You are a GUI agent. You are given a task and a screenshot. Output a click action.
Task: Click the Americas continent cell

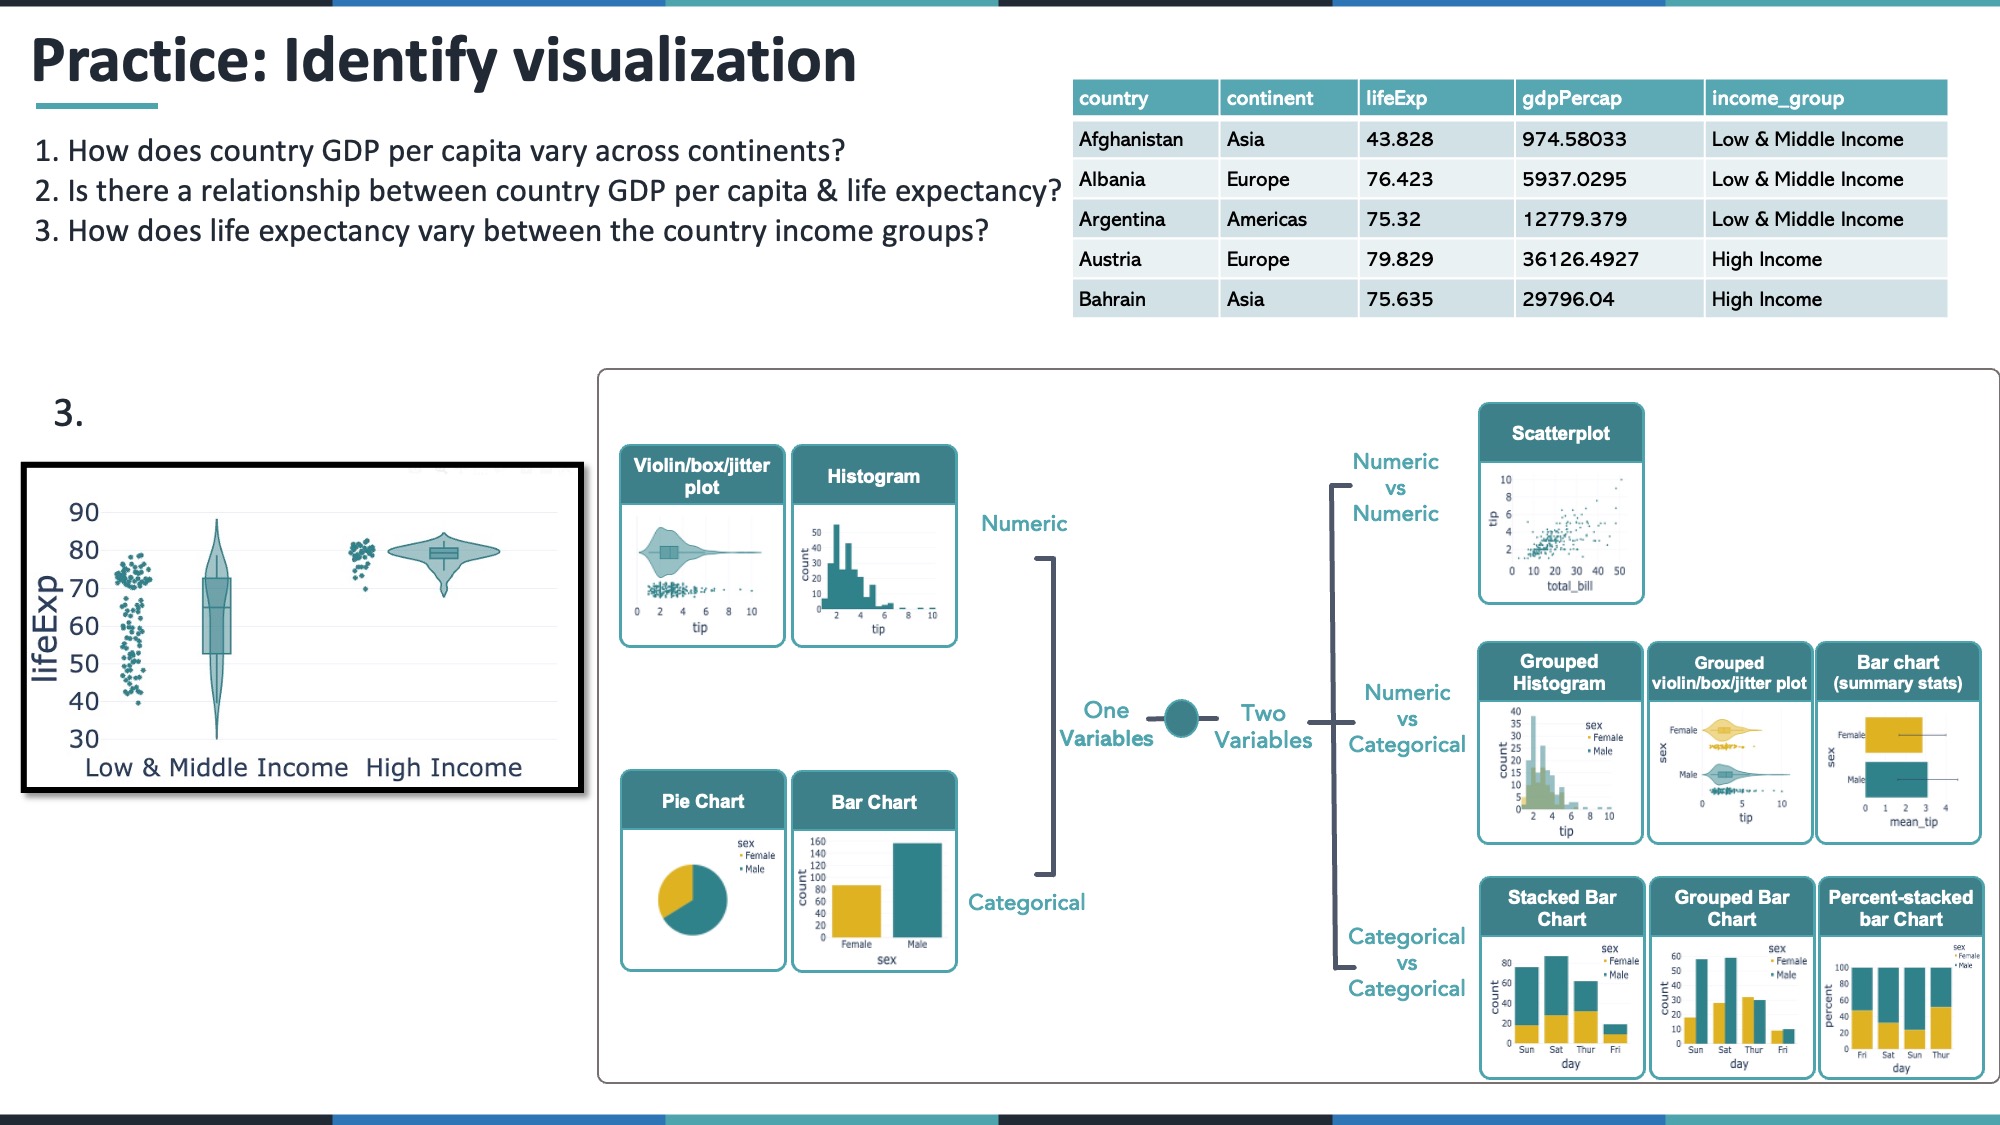(x=1289, y=219)
